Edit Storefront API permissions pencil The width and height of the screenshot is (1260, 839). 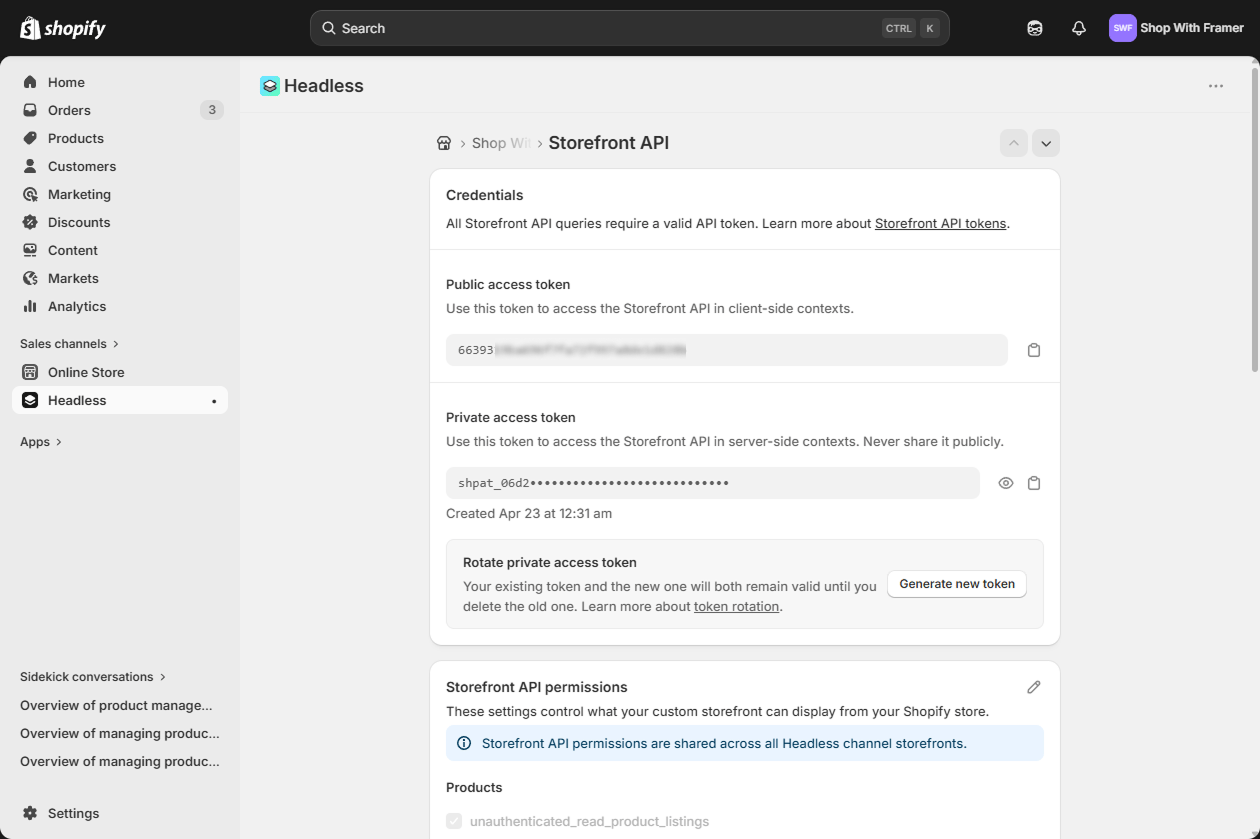pos(1034,687)
